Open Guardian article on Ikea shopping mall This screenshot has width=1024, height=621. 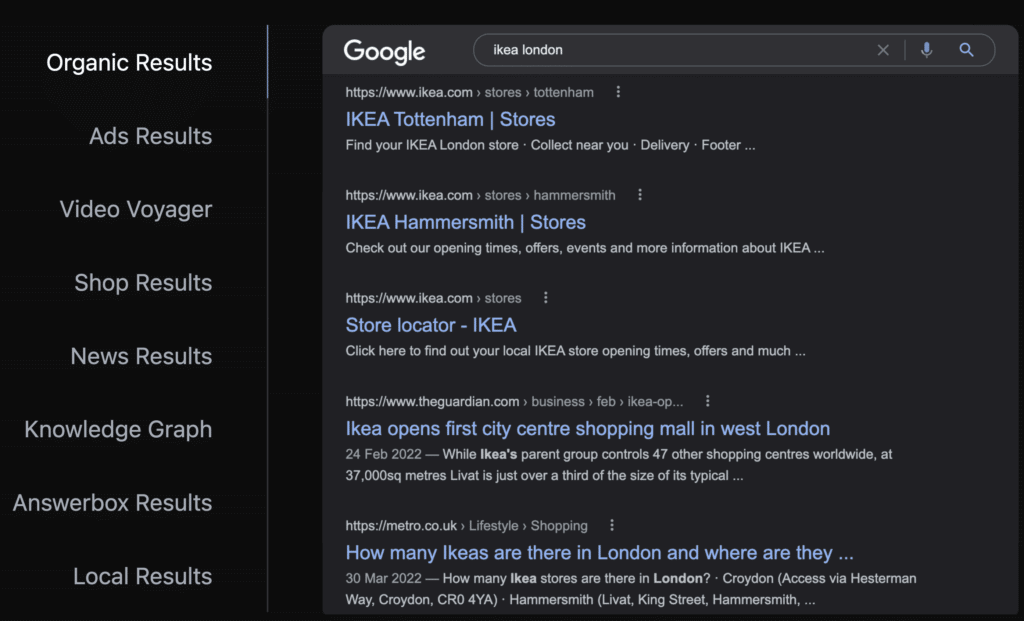tap(587, 429)
